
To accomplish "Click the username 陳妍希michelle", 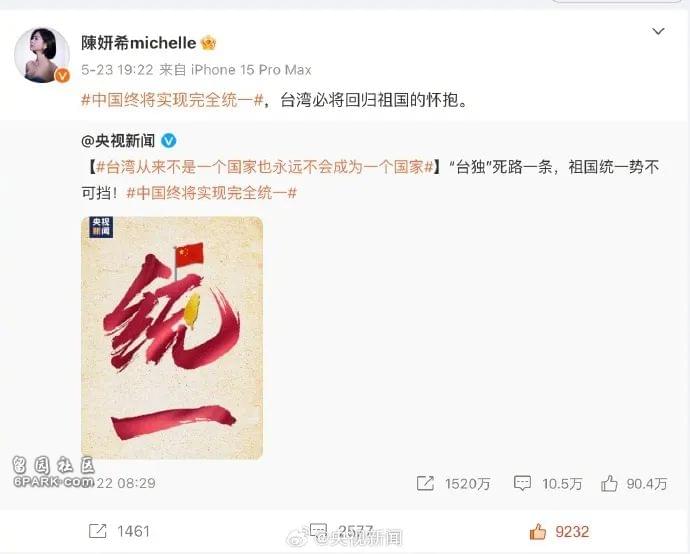I will coord(139,43).
